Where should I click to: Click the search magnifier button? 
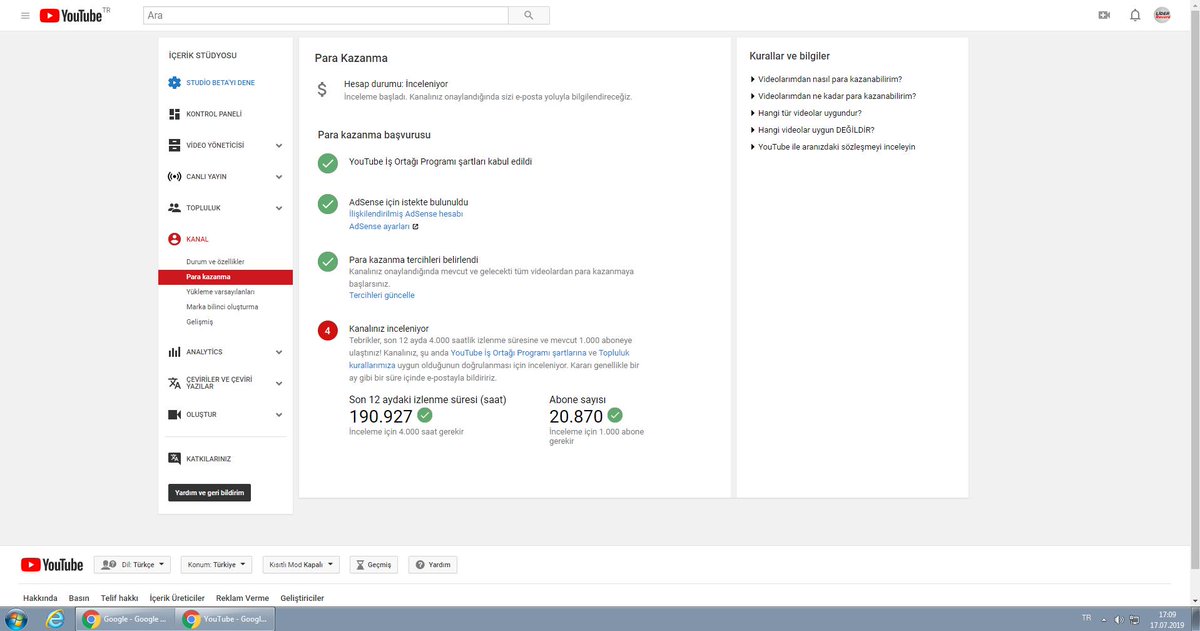(x=528, y=15)
